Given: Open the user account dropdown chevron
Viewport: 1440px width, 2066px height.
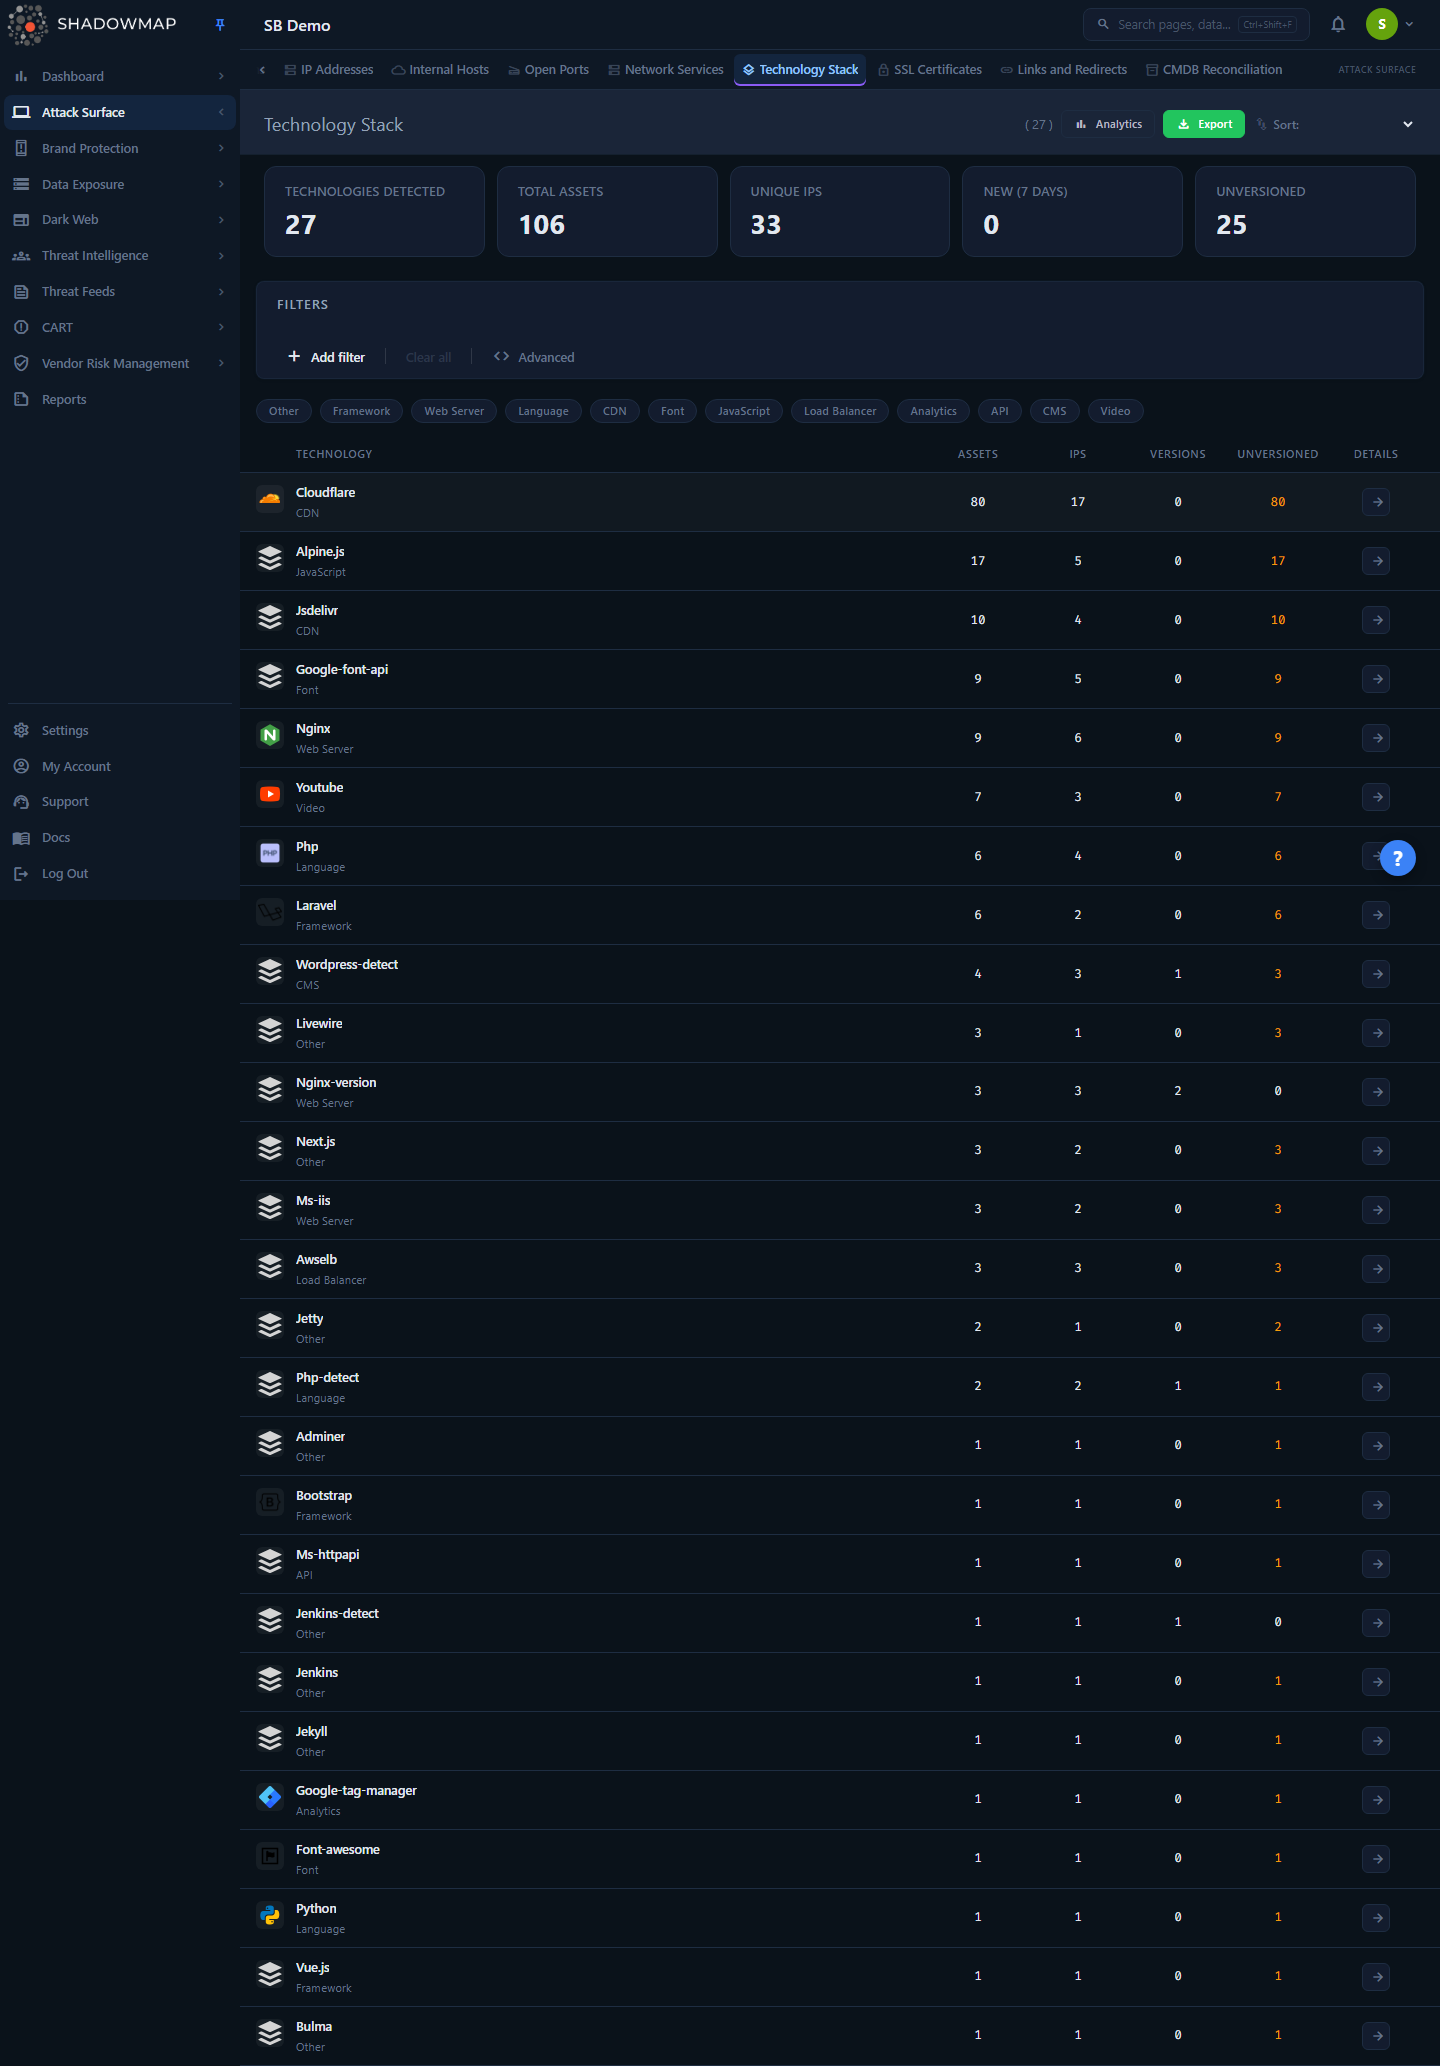Looking at the screenshot, I should pos(1409,25).
